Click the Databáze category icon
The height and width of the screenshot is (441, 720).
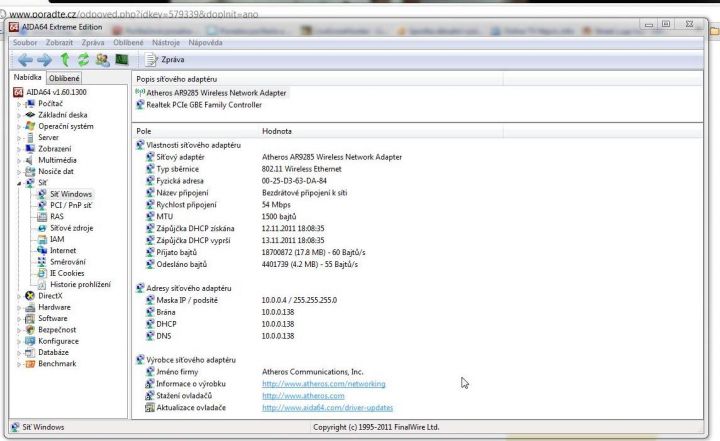[x=30, y=352]
